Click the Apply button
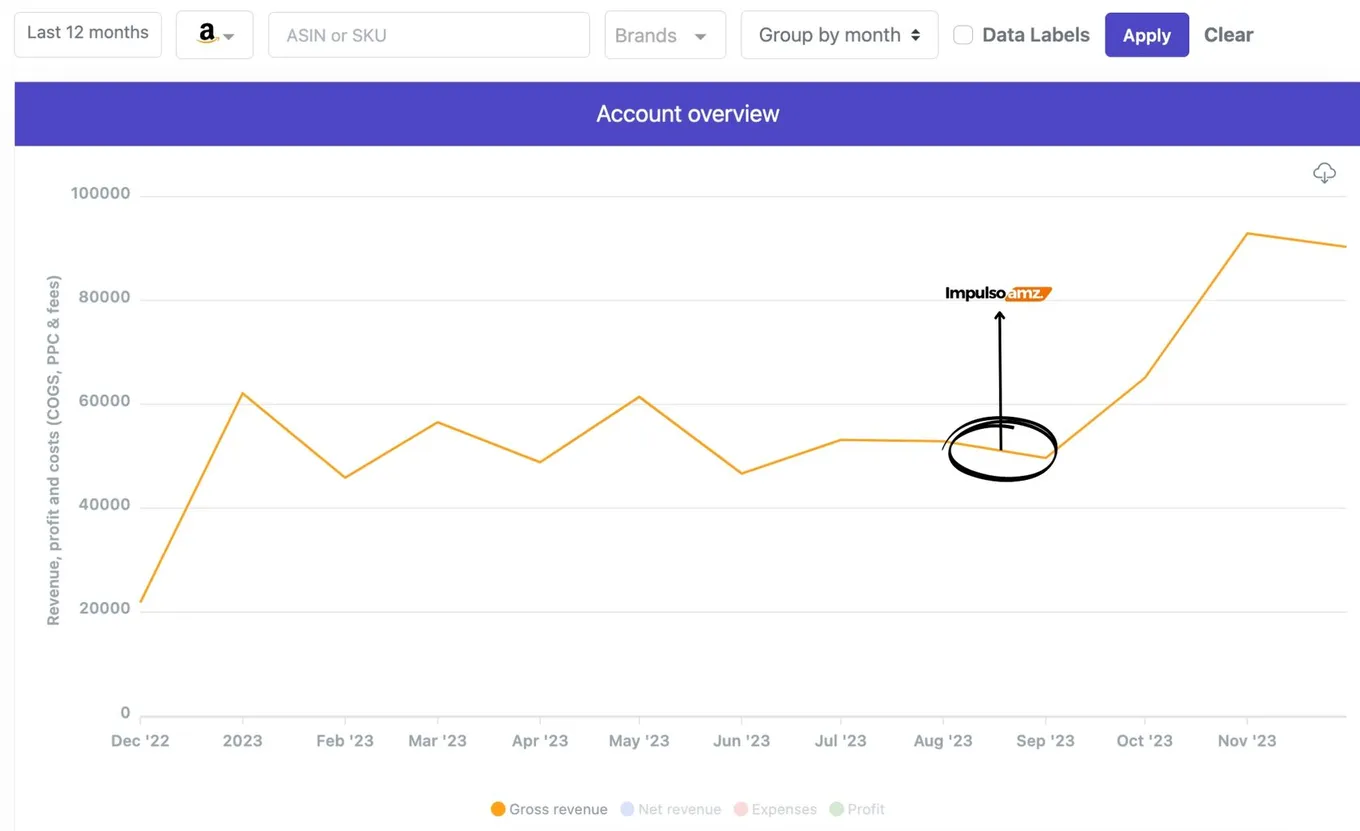This screenshot has height=831, width=1360. coord(1146,35)
